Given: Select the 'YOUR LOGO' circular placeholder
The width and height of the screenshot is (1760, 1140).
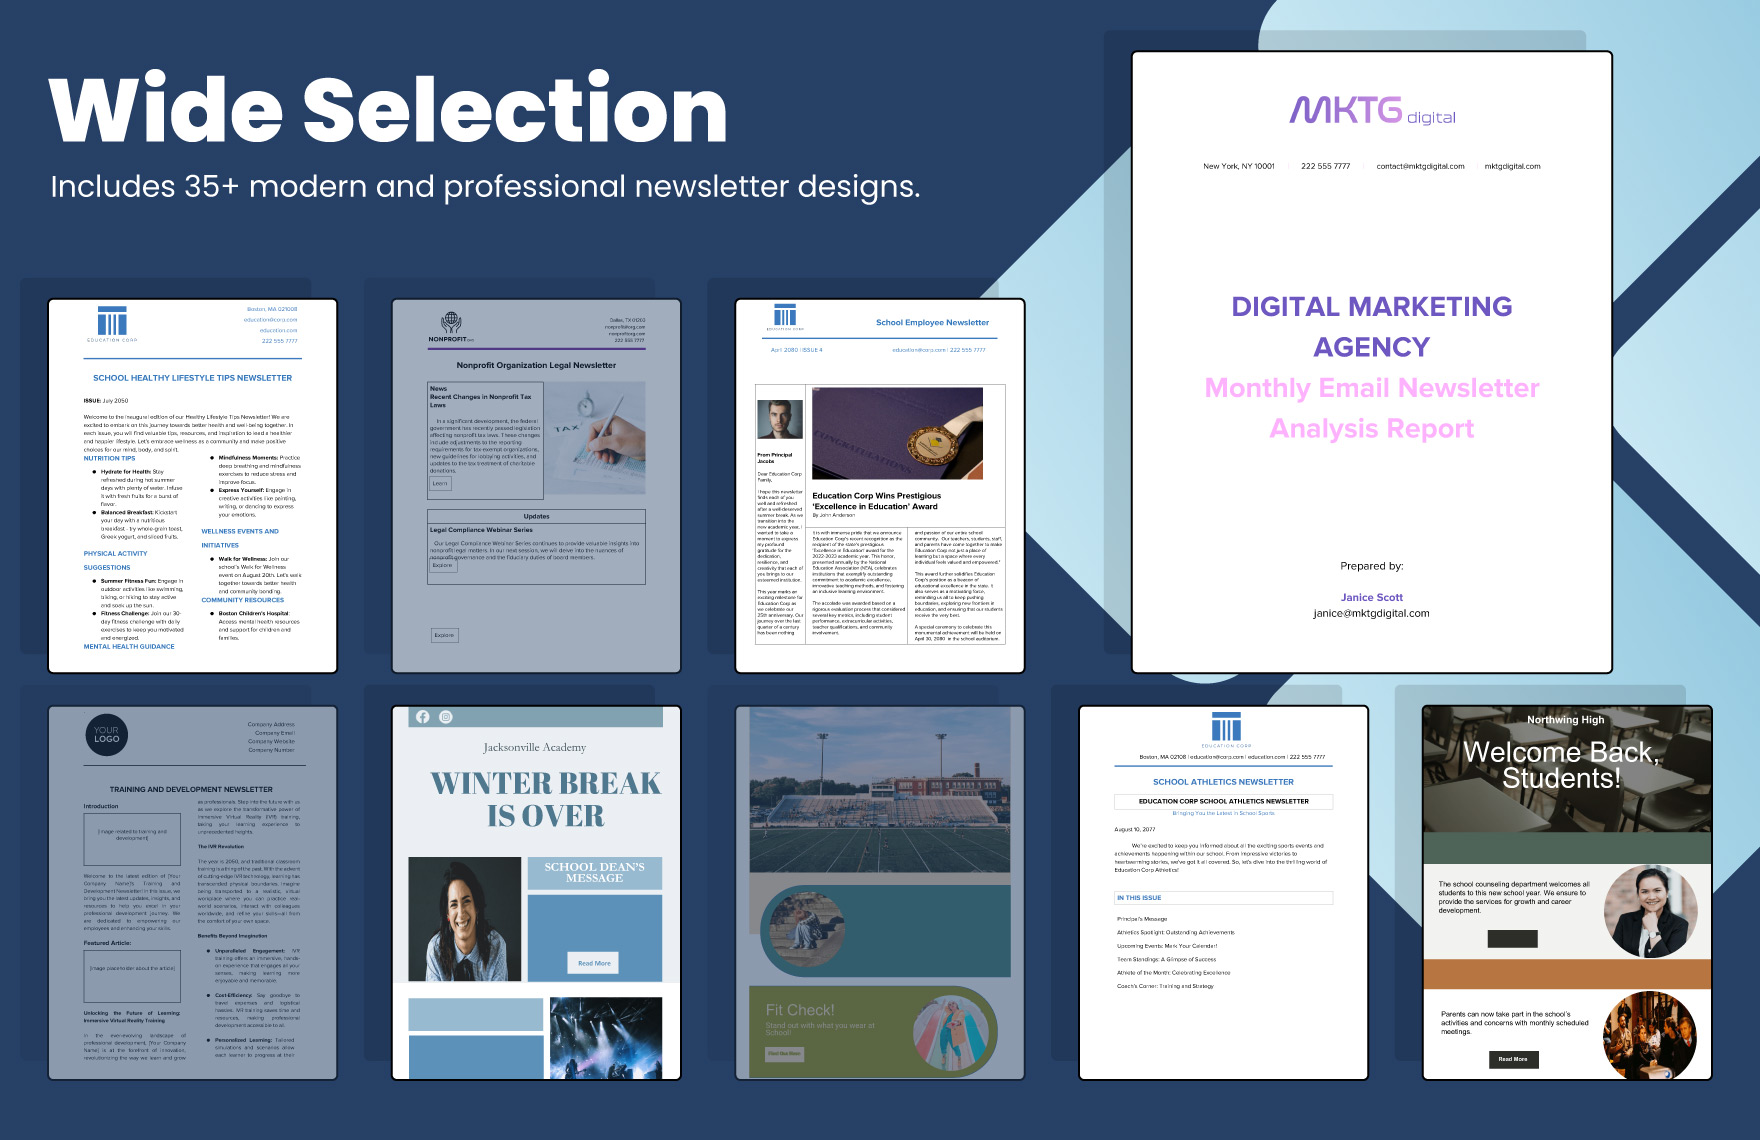Looking at the screenshot, I should coord(107,735).
